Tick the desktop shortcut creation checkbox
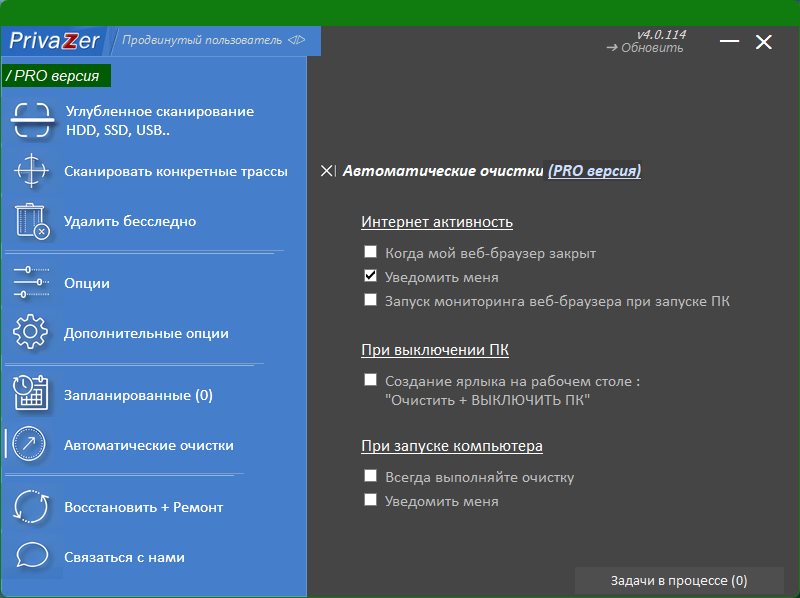800x598 pixels. tap(371, 380)
